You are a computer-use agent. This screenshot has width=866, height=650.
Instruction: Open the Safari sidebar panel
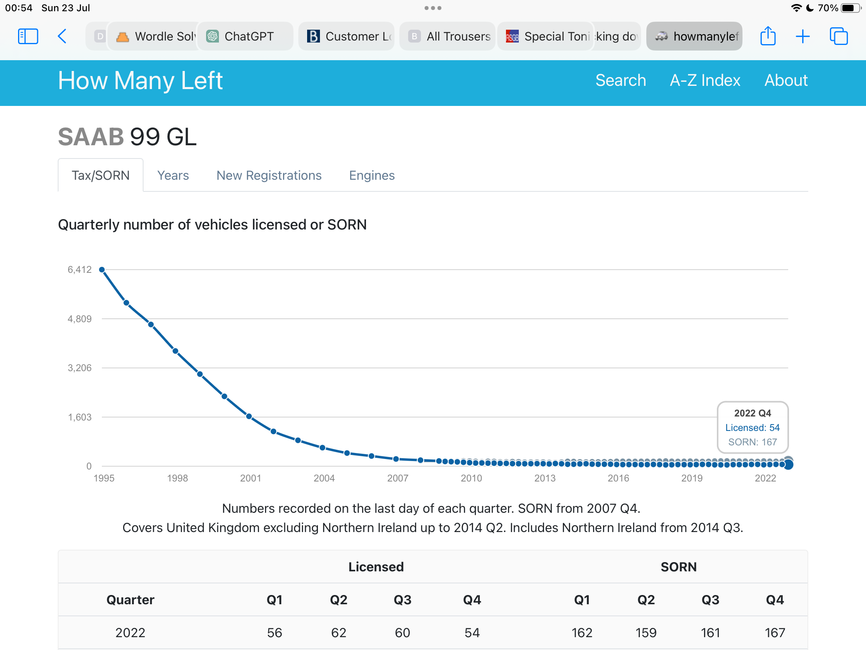coord(28,36)
